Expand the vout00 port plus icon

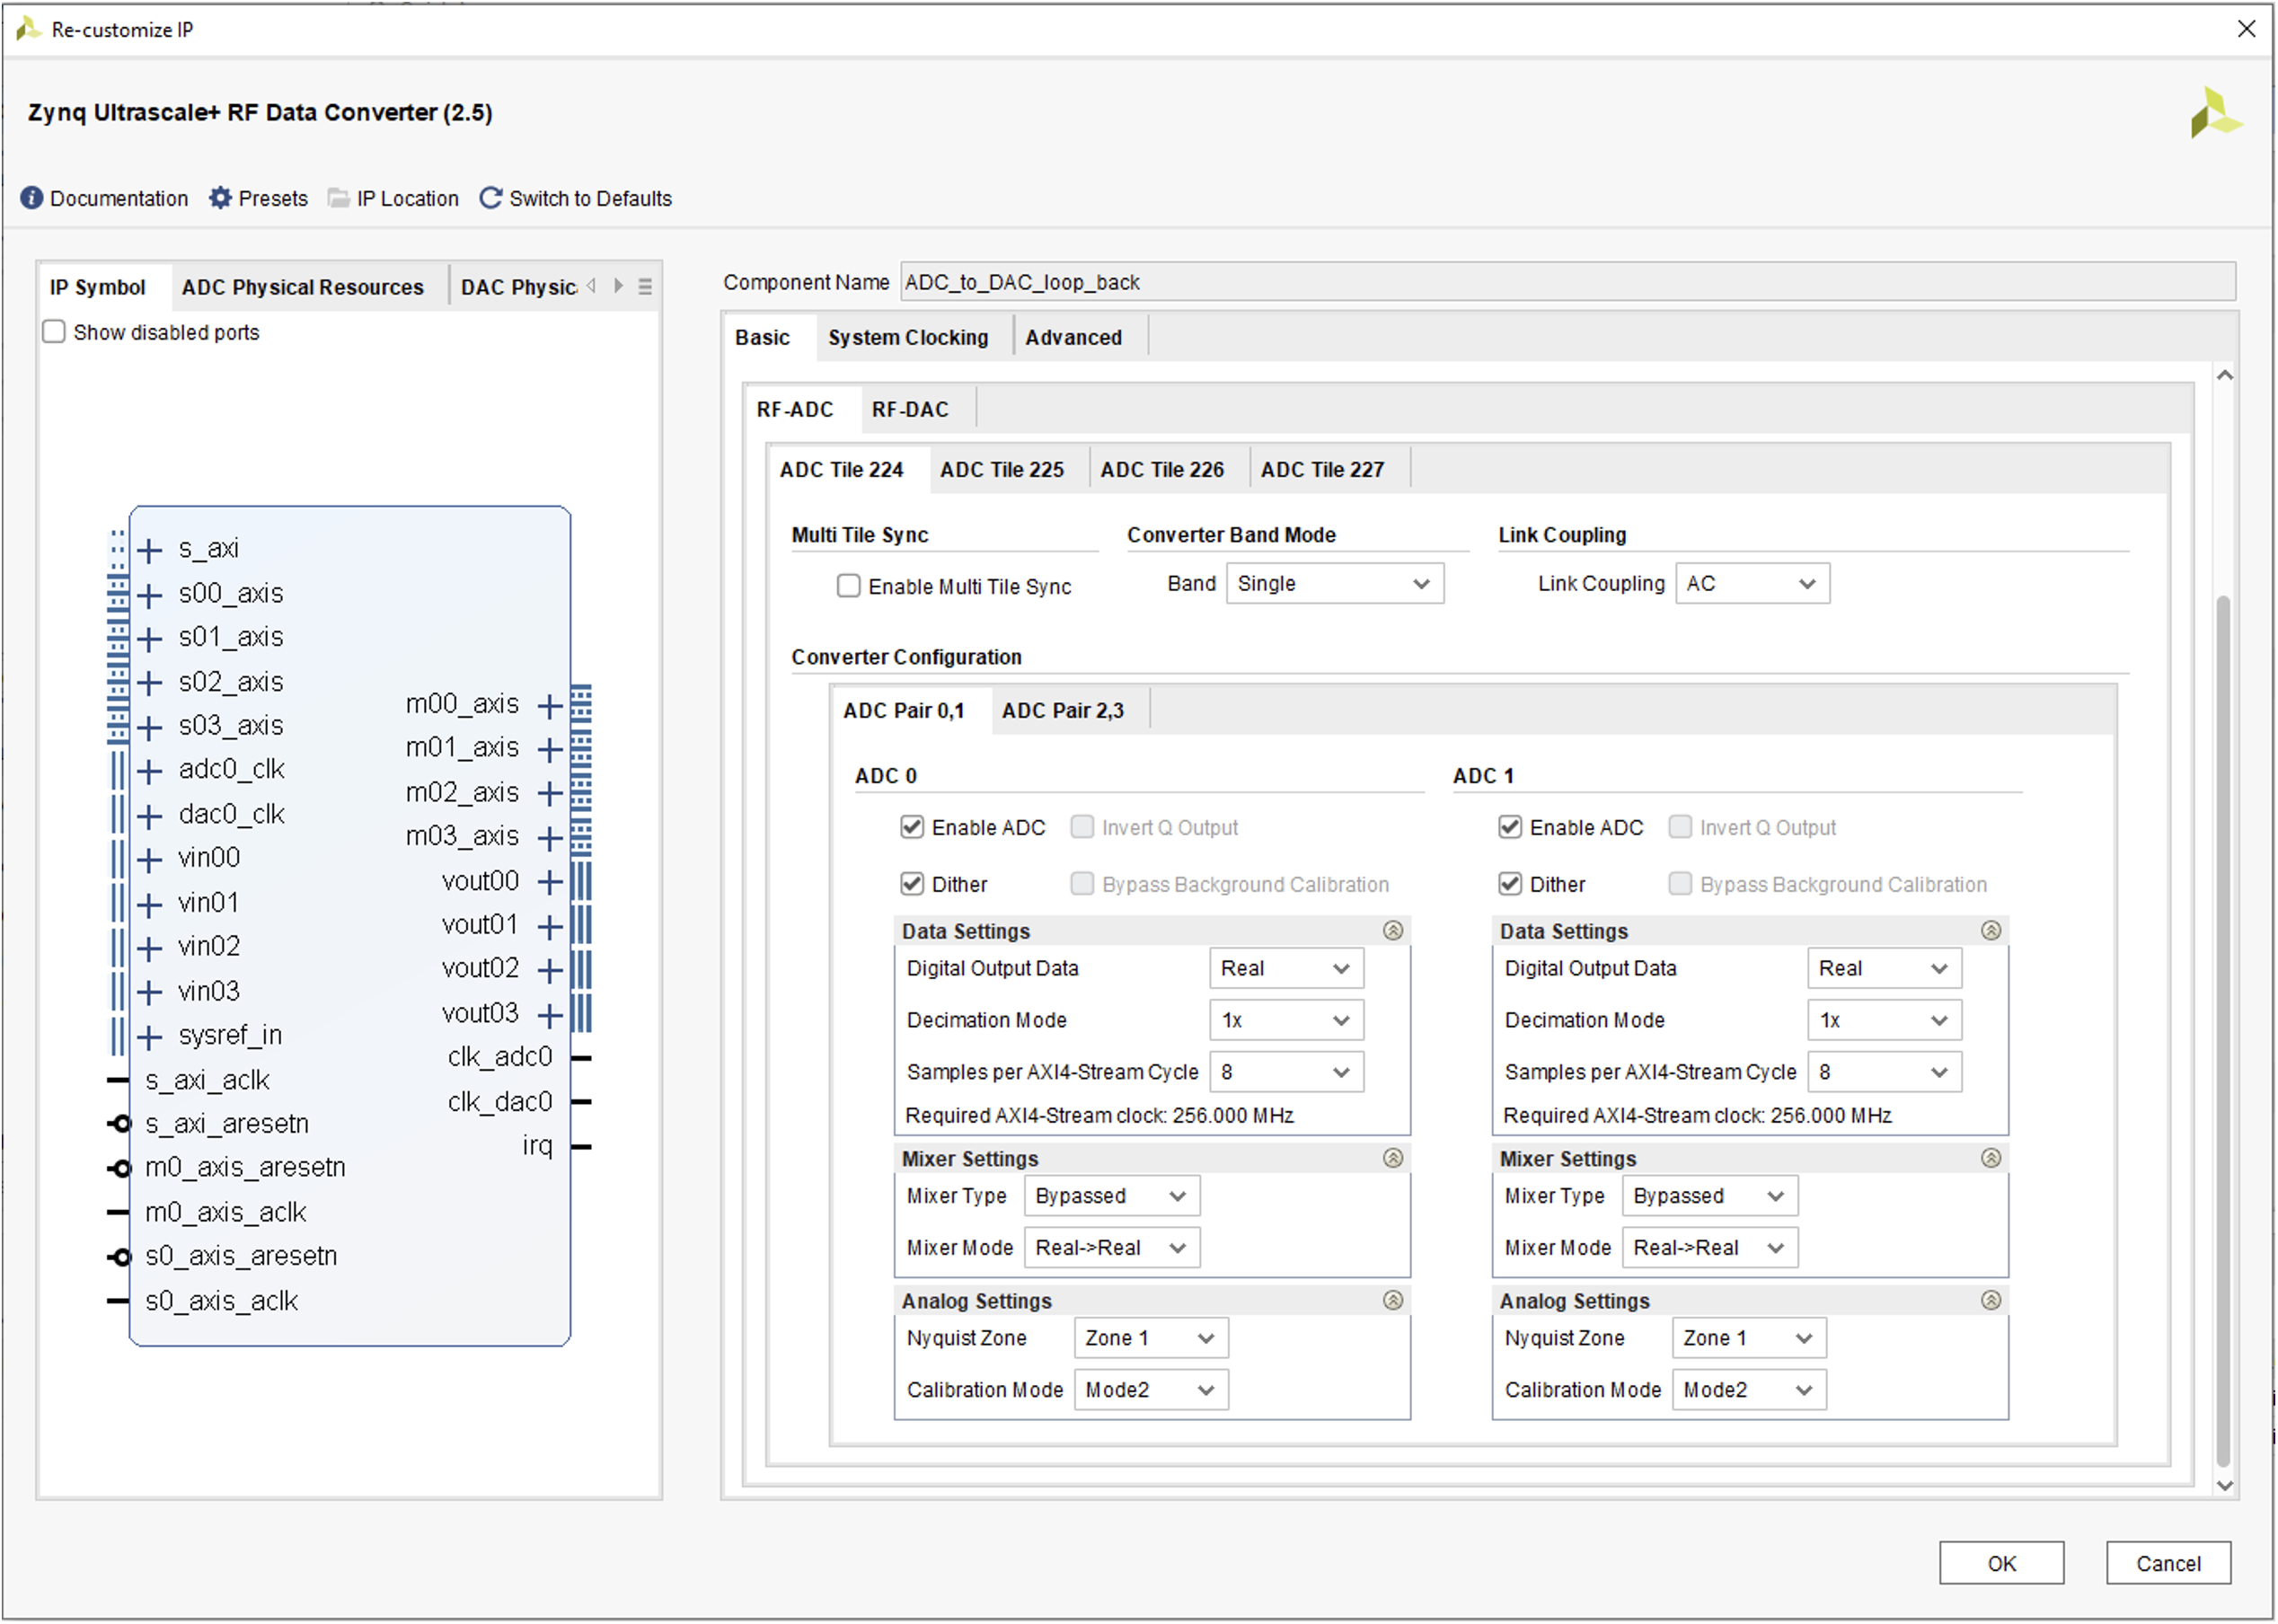tap(550, 882)
